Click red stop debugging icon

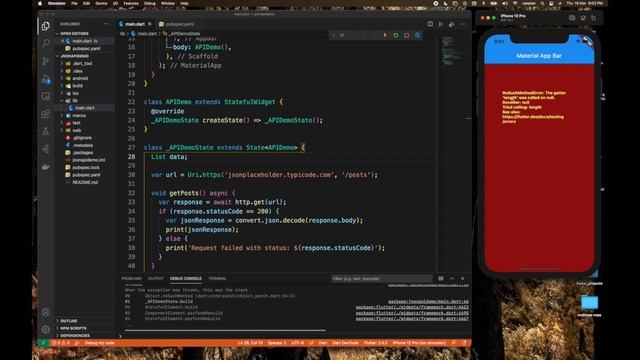pyautogui.click(x=407, y=36)
